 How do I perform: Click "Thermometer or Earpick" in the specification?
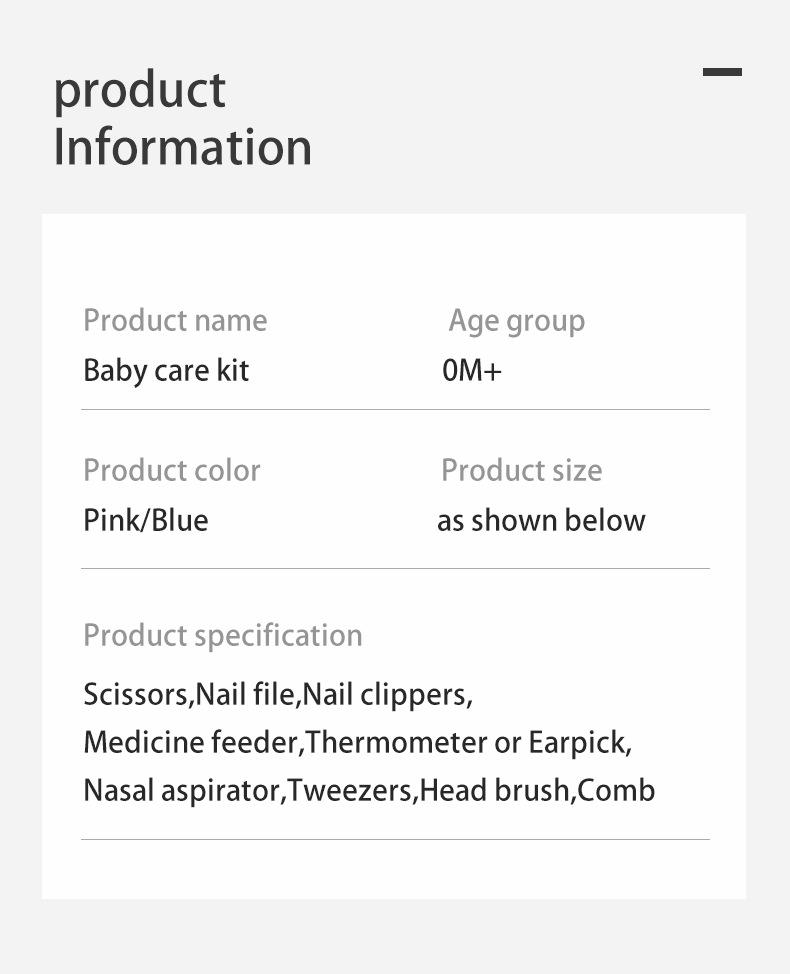coord(467,743)
